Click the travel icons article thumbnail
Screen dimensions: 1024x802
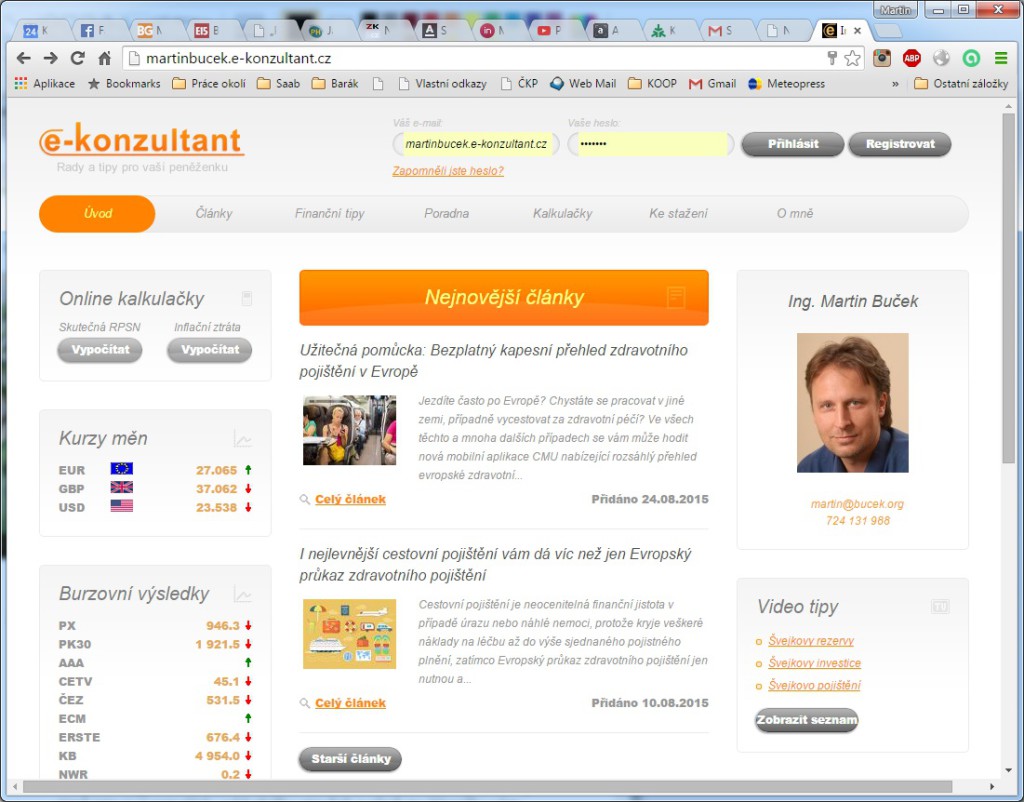[x=349, y=634]
